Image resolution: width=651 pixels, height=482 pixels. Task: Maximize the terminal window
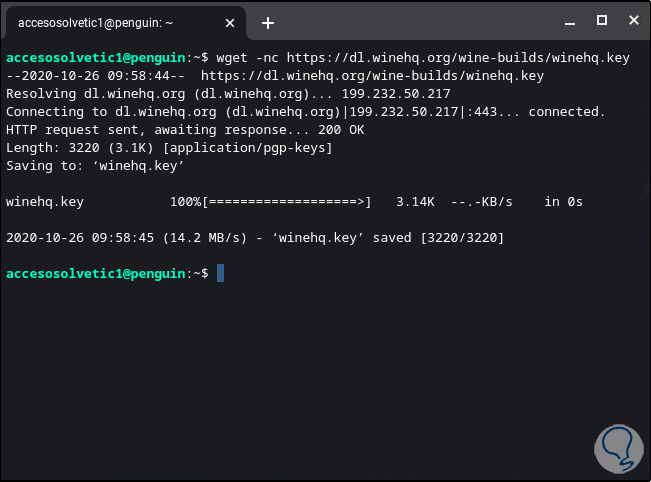[x=602, y=20]
